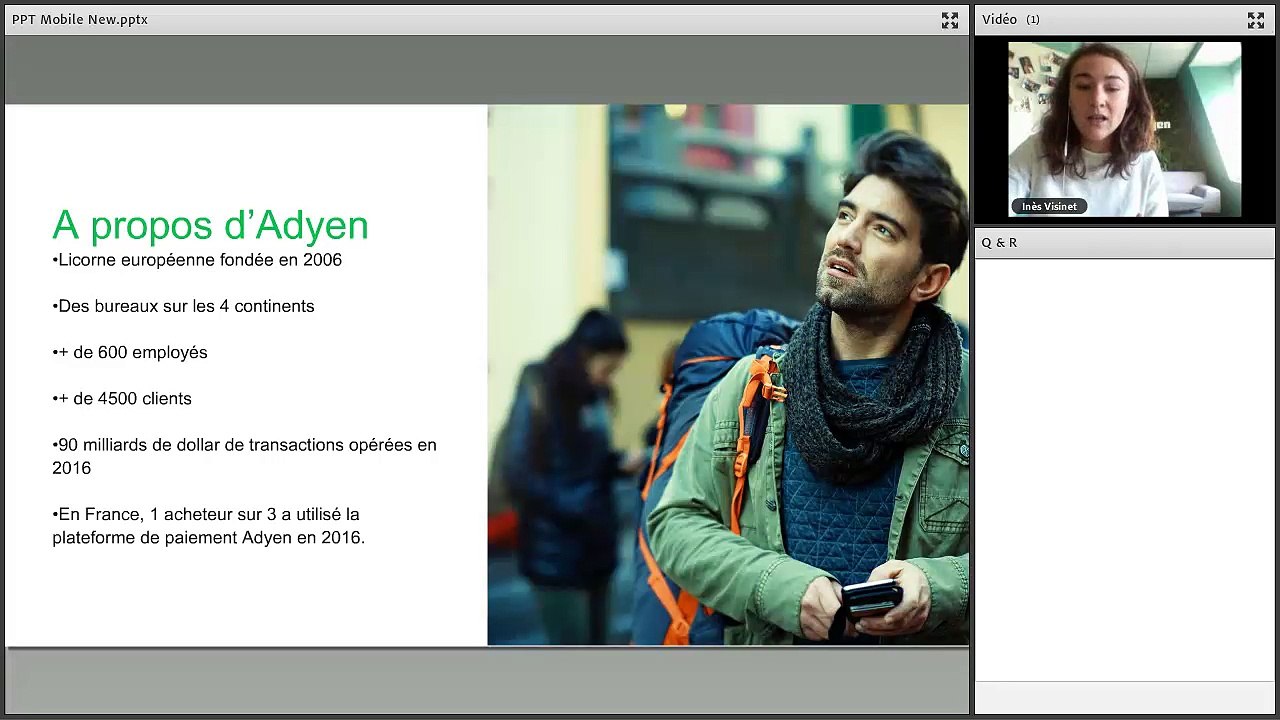Click the En France, 1 acheteur sur 3 bullet

(x=208, y=526)
